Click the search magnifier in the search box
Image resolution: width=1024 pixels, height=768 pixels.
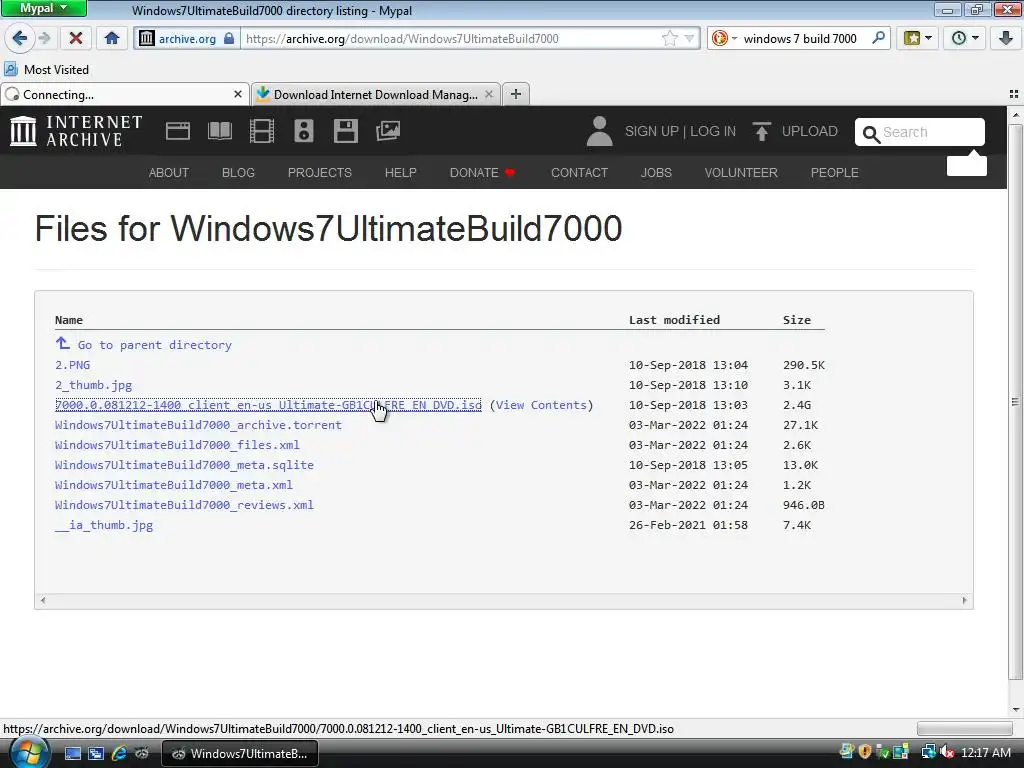coord(878,38)
